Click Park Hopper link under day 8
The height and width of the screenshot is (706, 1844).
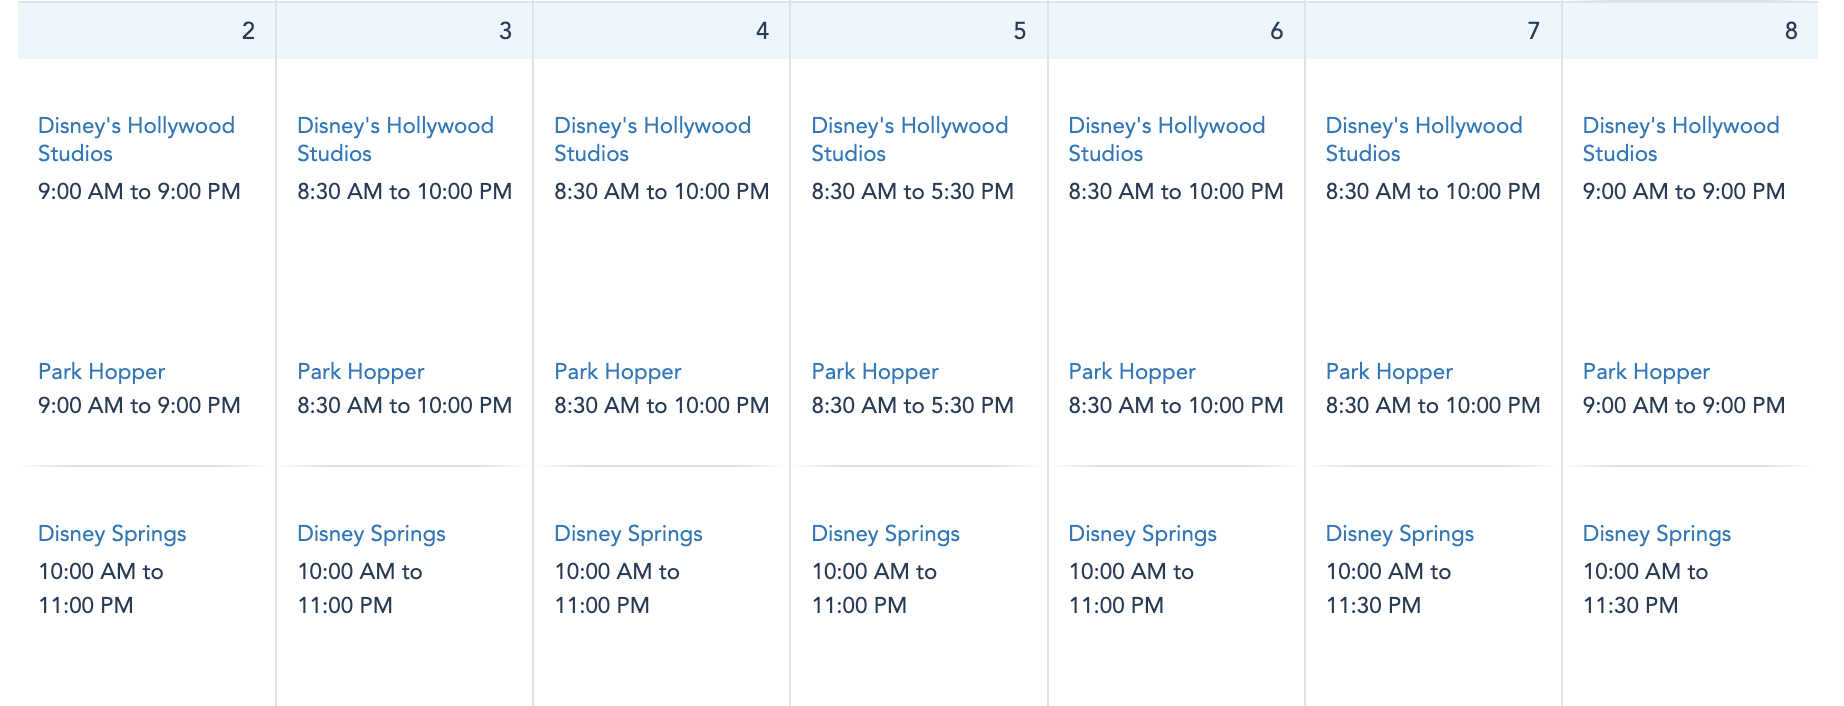(1645, 372)
